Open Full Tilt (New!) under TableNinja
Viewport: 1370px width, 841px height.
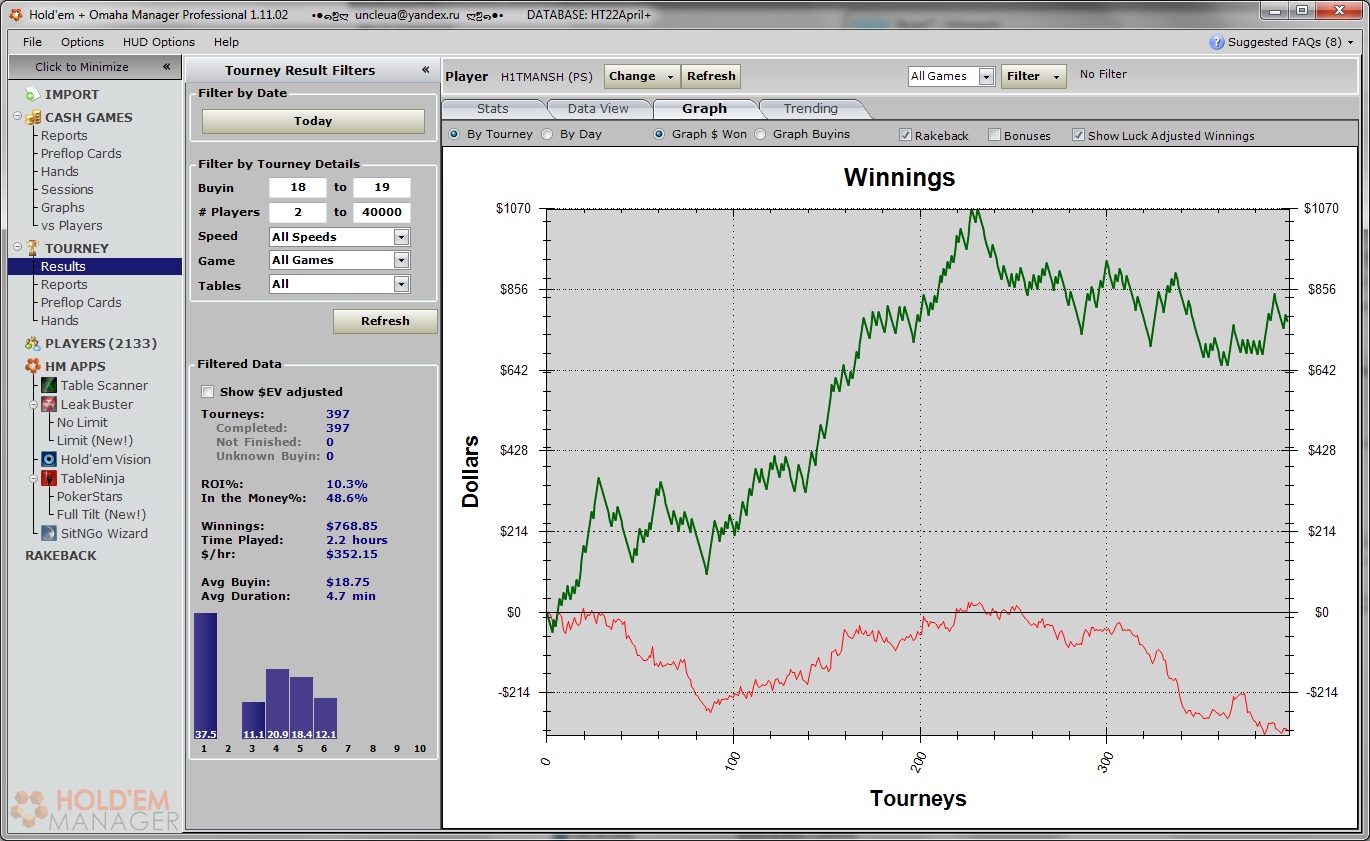point(101,514)
